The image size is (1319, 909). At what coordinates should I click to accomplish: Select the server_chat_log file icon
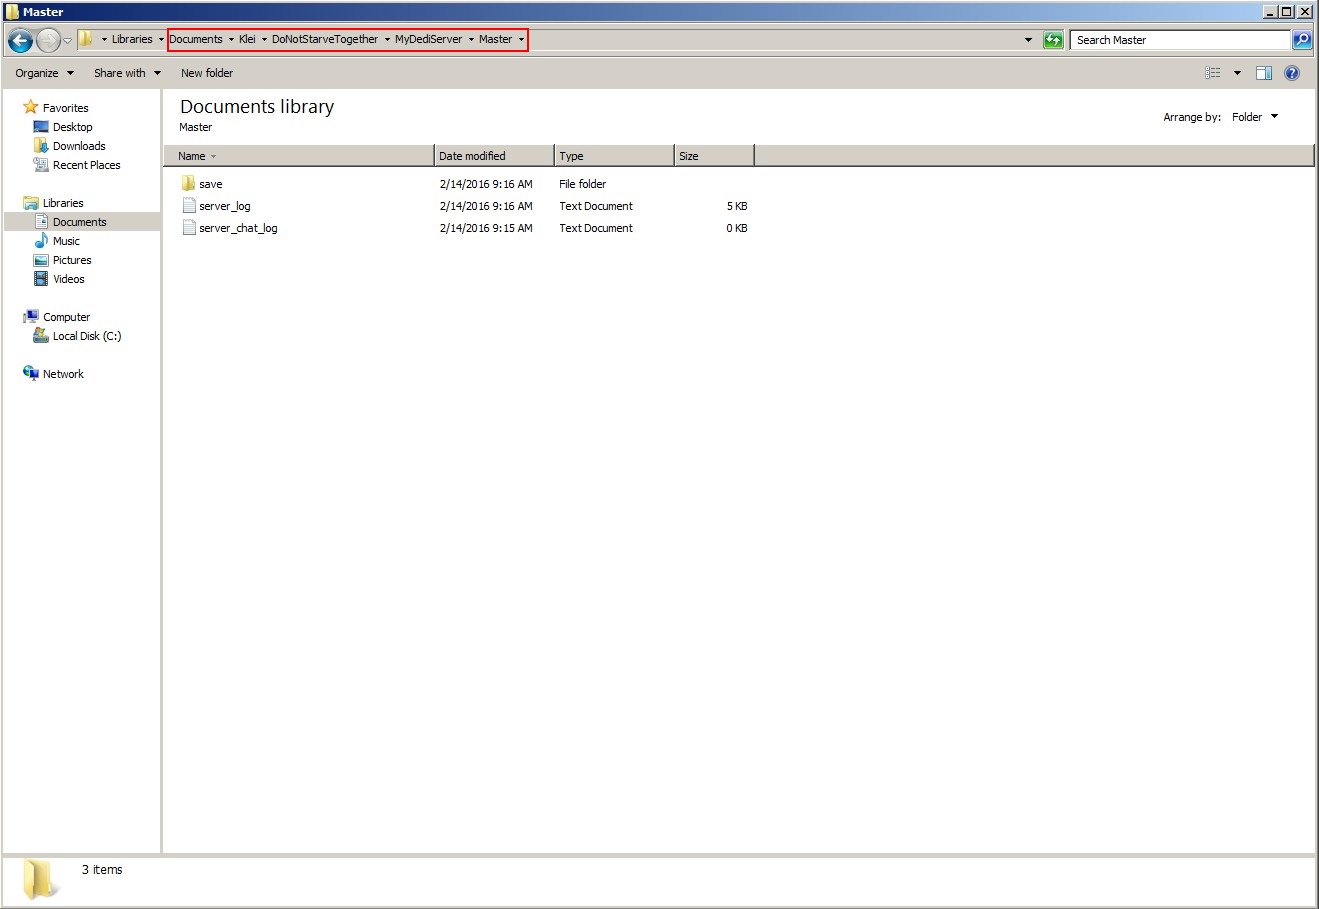pos(189,228)
